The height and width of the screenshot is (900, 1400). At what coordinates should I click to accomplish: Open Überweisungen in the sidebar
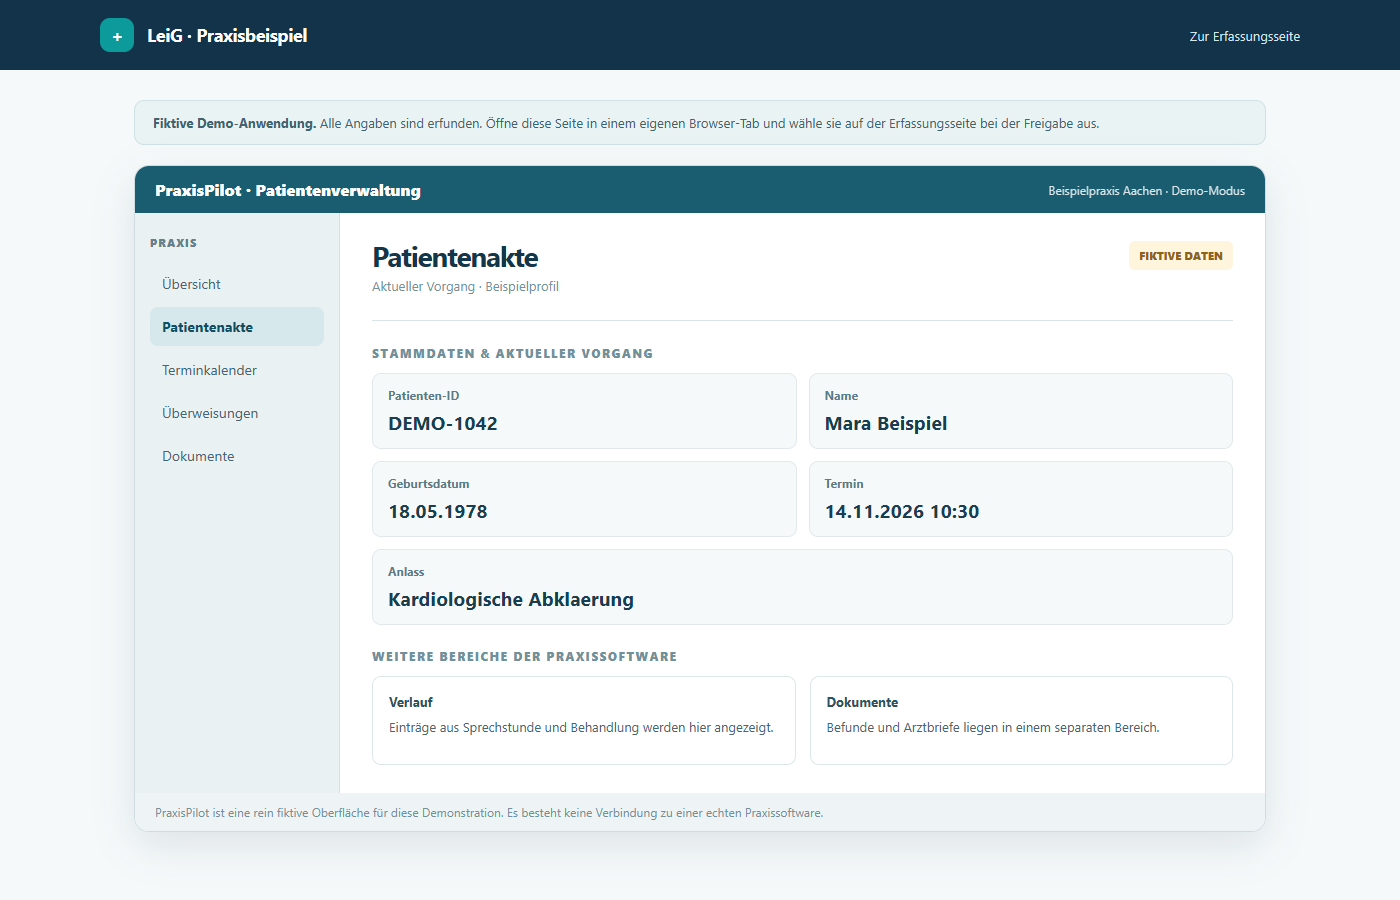click(237, 413)
